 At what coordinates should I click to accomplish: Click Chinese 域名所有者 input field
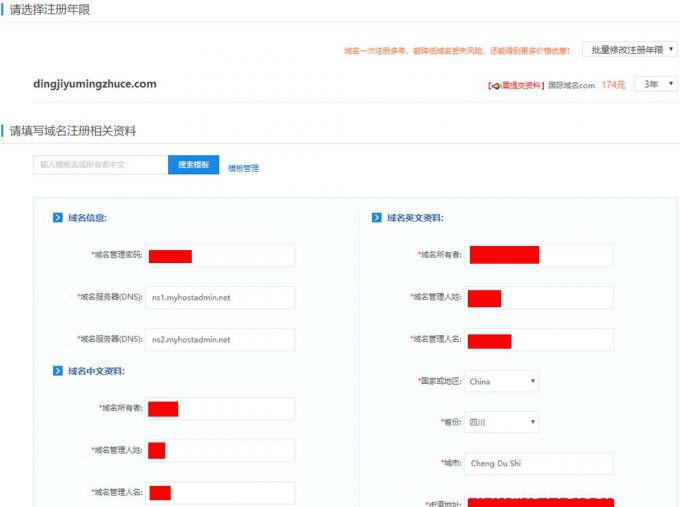coord(220,409)
